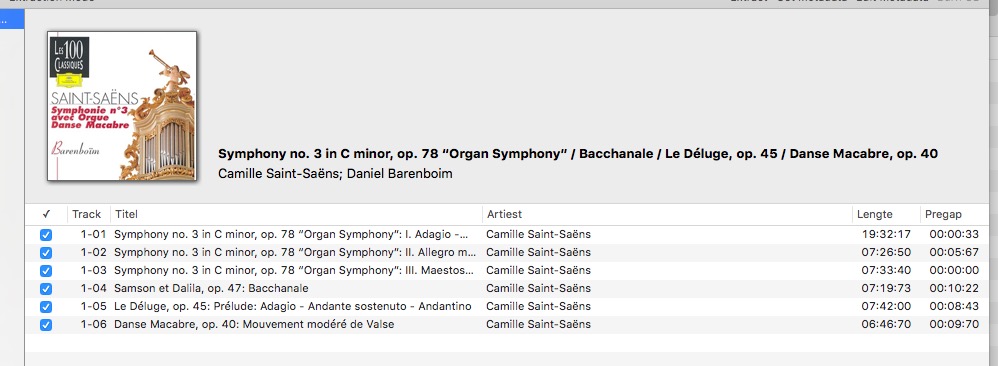
Task: Click the Pregap column header
Action: (953, 215)
